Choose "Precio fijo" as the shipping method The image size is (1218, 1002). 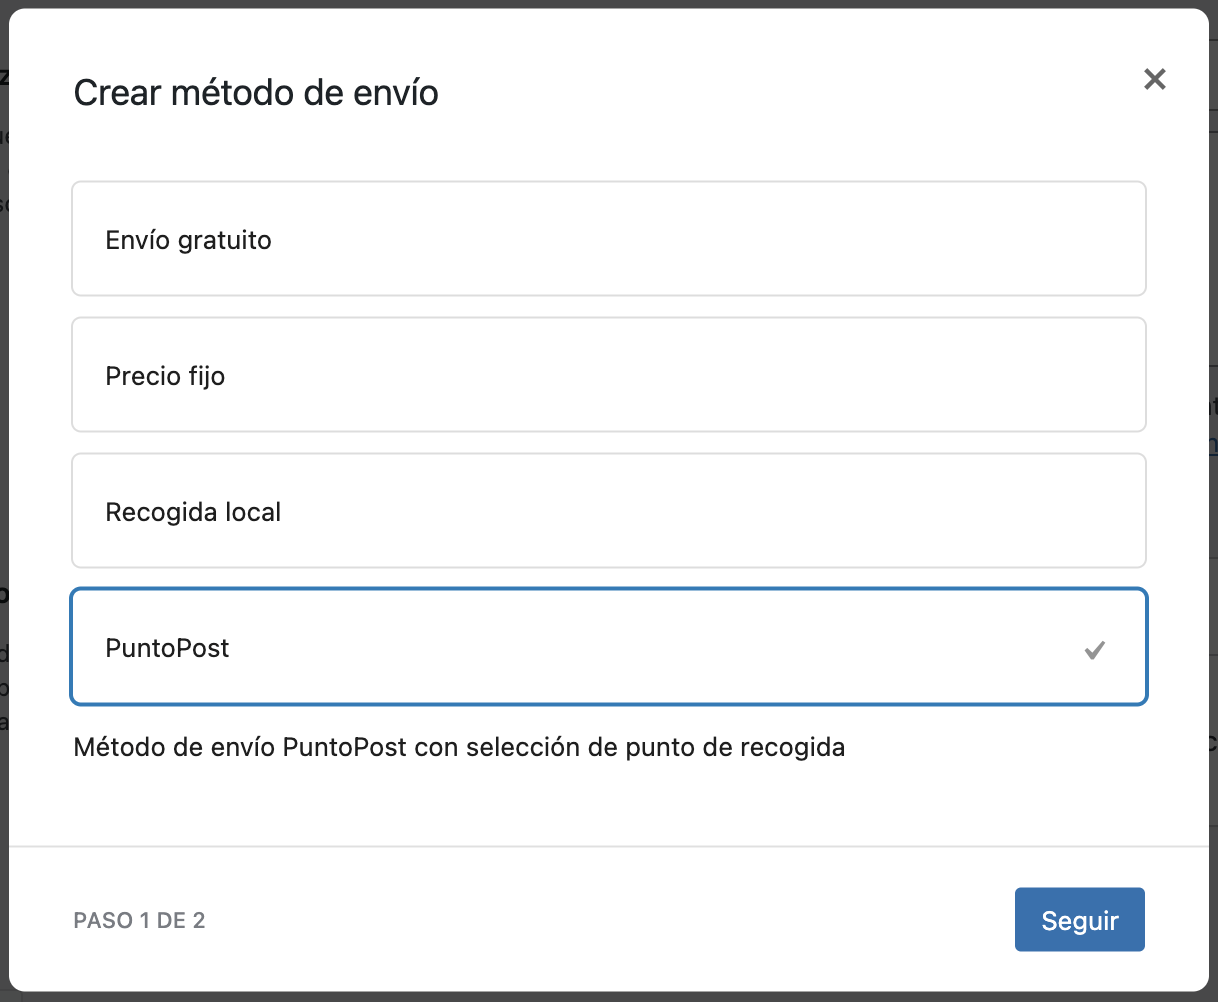(608, 375)
